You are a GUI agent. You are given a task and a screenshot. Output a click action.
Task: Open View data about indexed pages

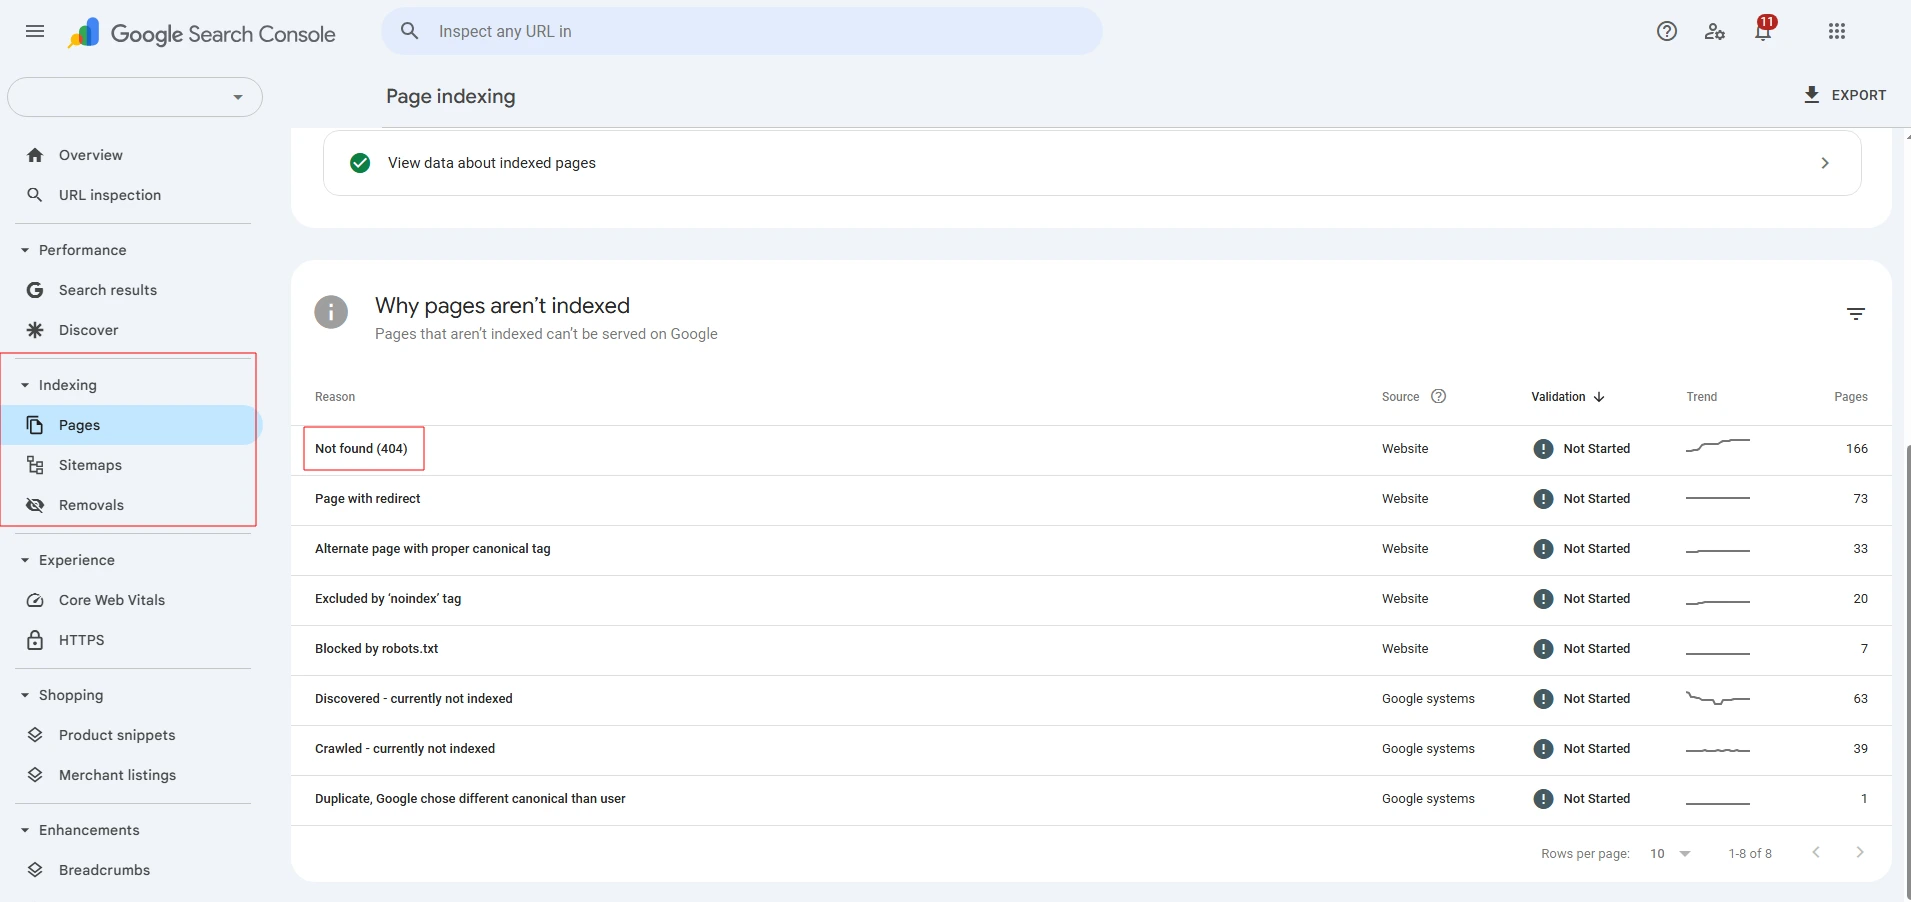[x=1092, y=163]
